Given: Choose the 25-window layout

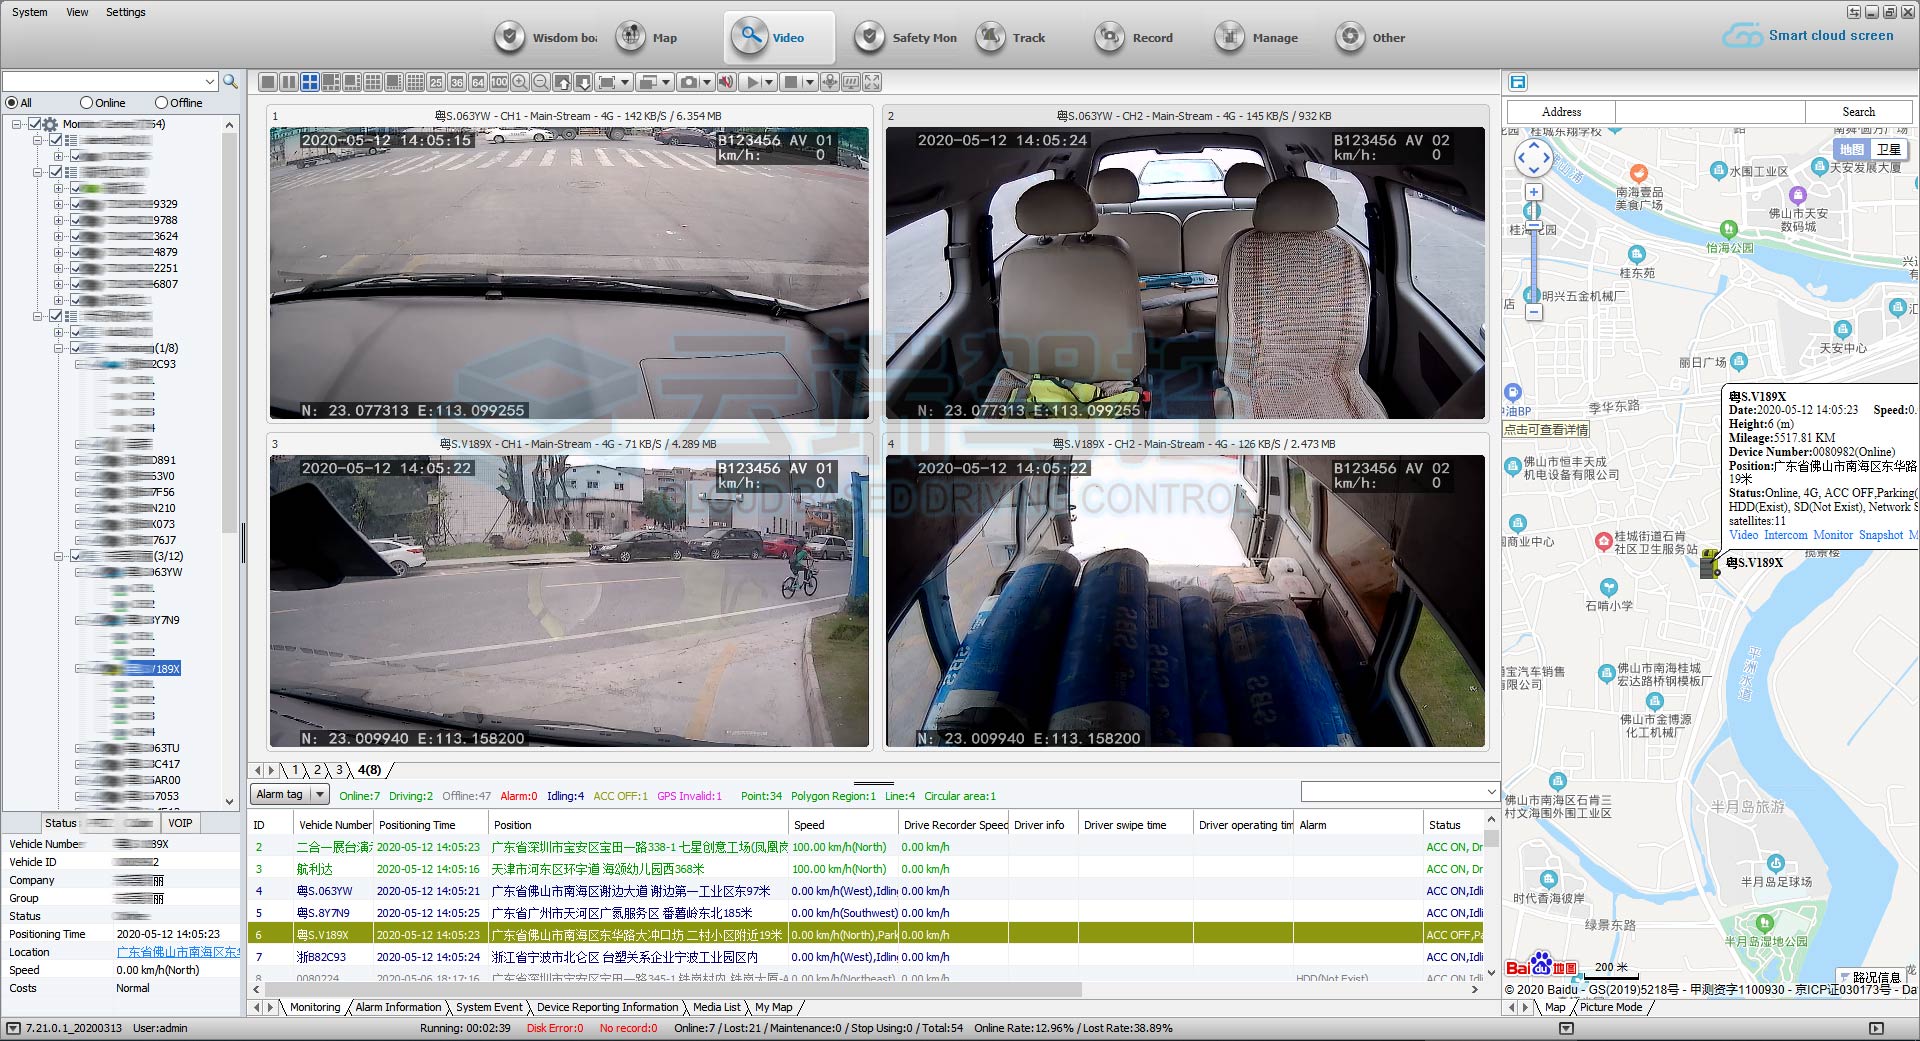Looking at the screenshot, I should 436,82.
